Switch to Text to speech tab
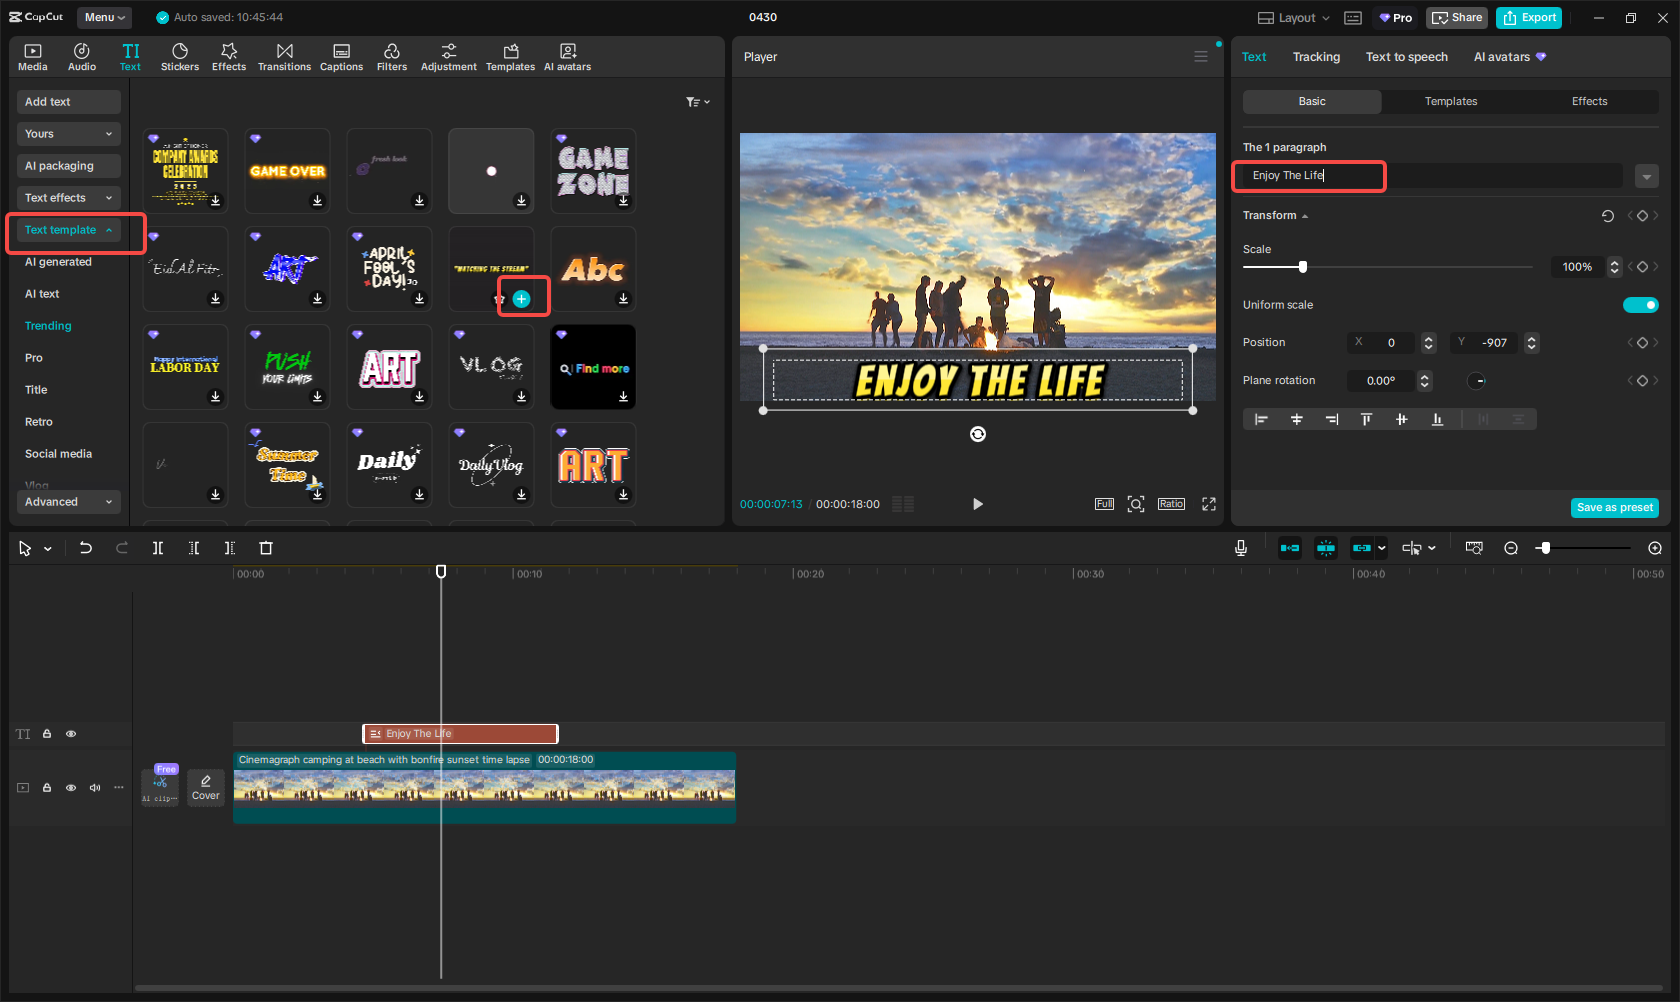This screenshot has height=1002, width=1680. (x=1406, y=57)
